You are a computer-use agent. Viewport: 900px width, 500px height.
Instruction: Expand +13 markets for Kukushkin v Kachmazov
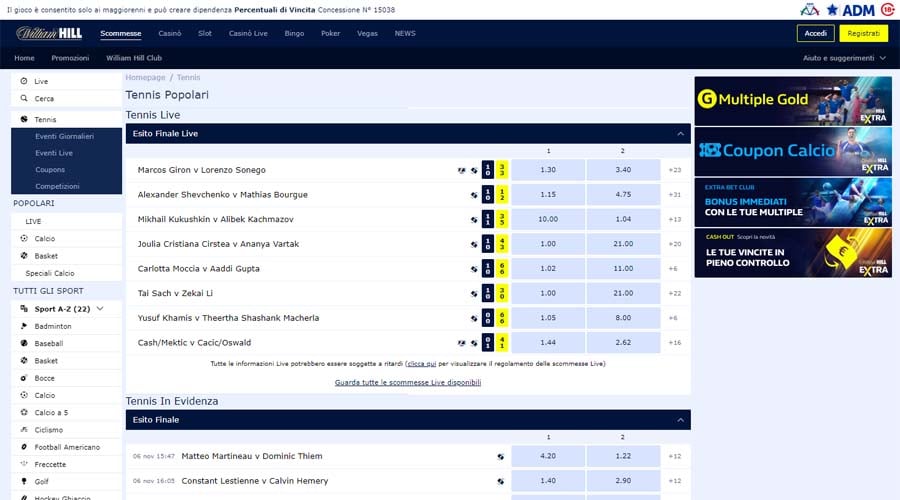(674, 219)
